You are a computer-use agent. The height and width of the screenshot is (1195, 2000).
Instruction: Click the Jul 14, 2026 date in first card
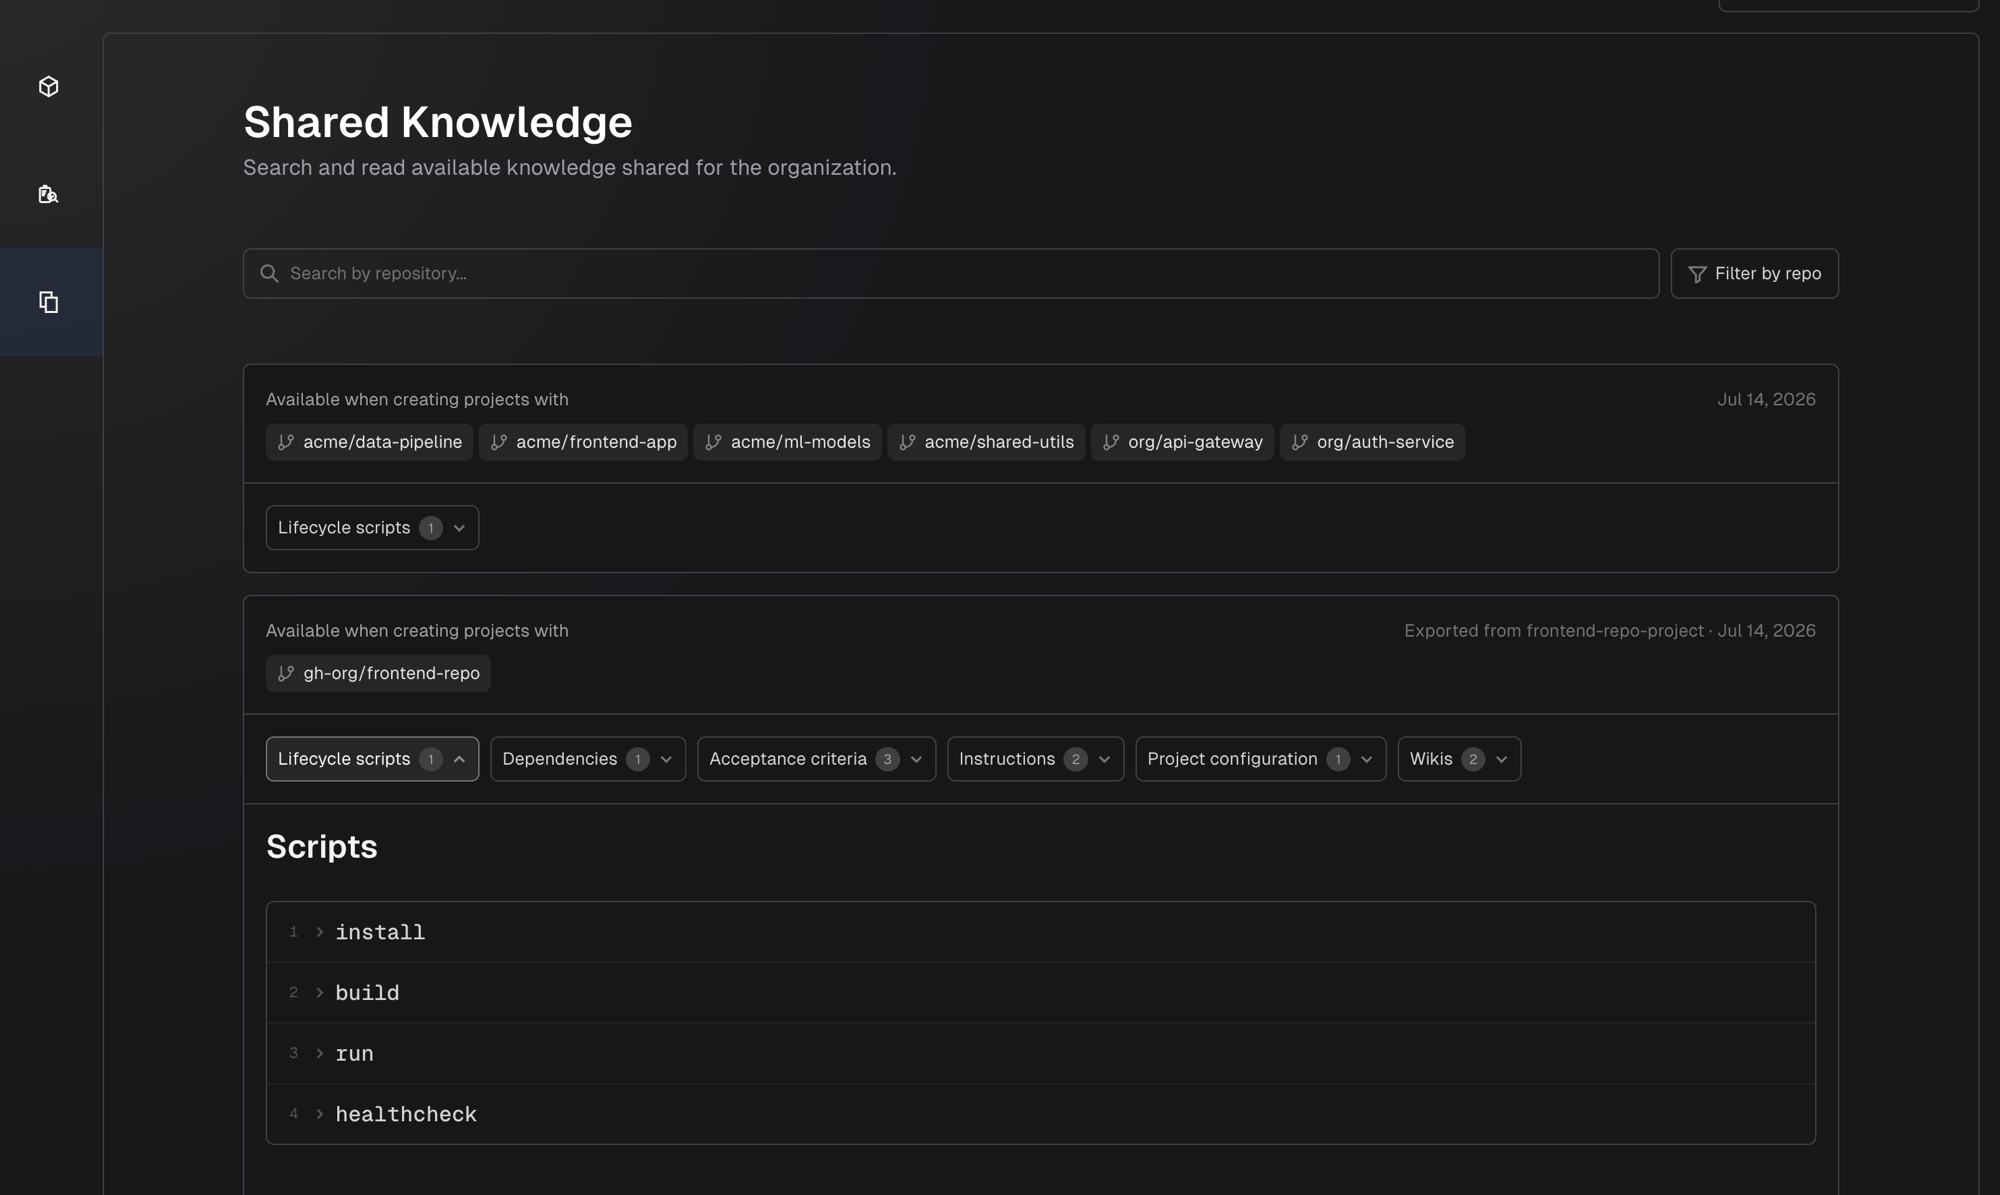pos(1766,399)
